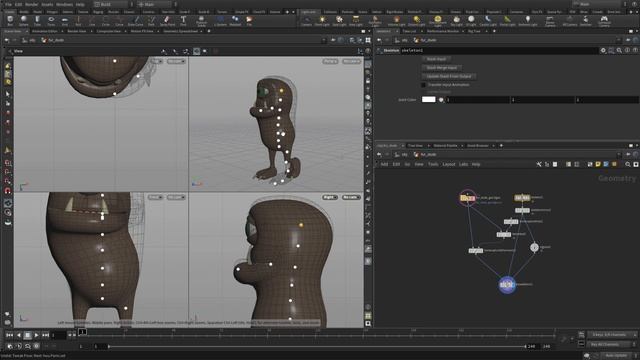Select the Torus shelf tool
Viewport: 640px width, 360px height.
[x=51, y=21]
